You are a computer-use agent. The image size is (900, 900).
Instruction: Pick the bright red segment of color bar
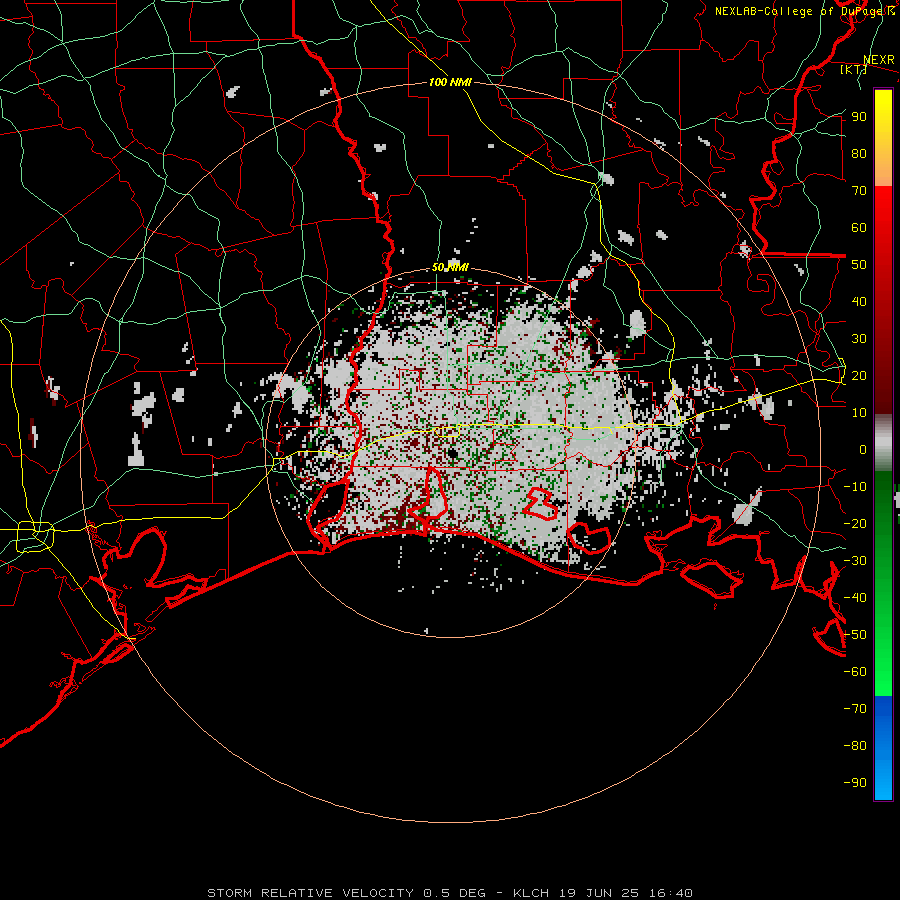tap(883, 210)
